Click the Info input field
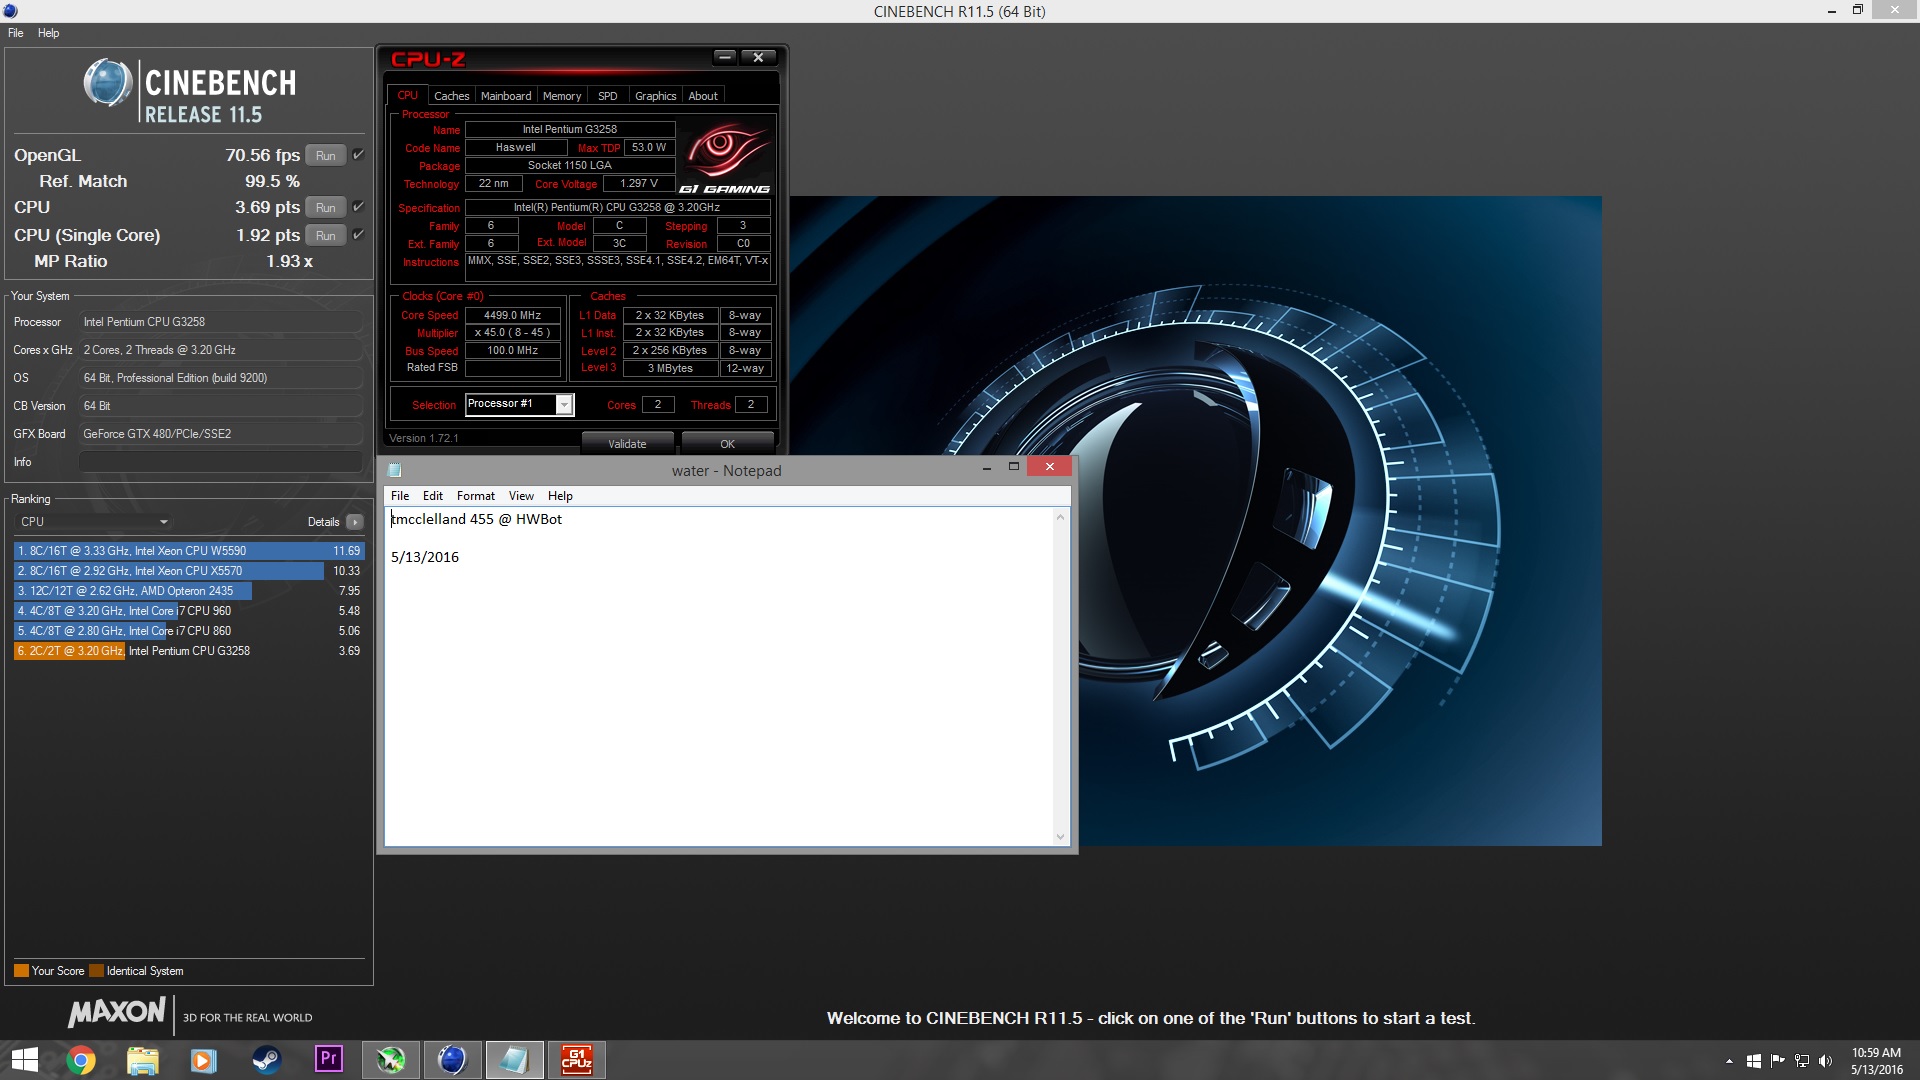1920x1080 pixels. 221,462
